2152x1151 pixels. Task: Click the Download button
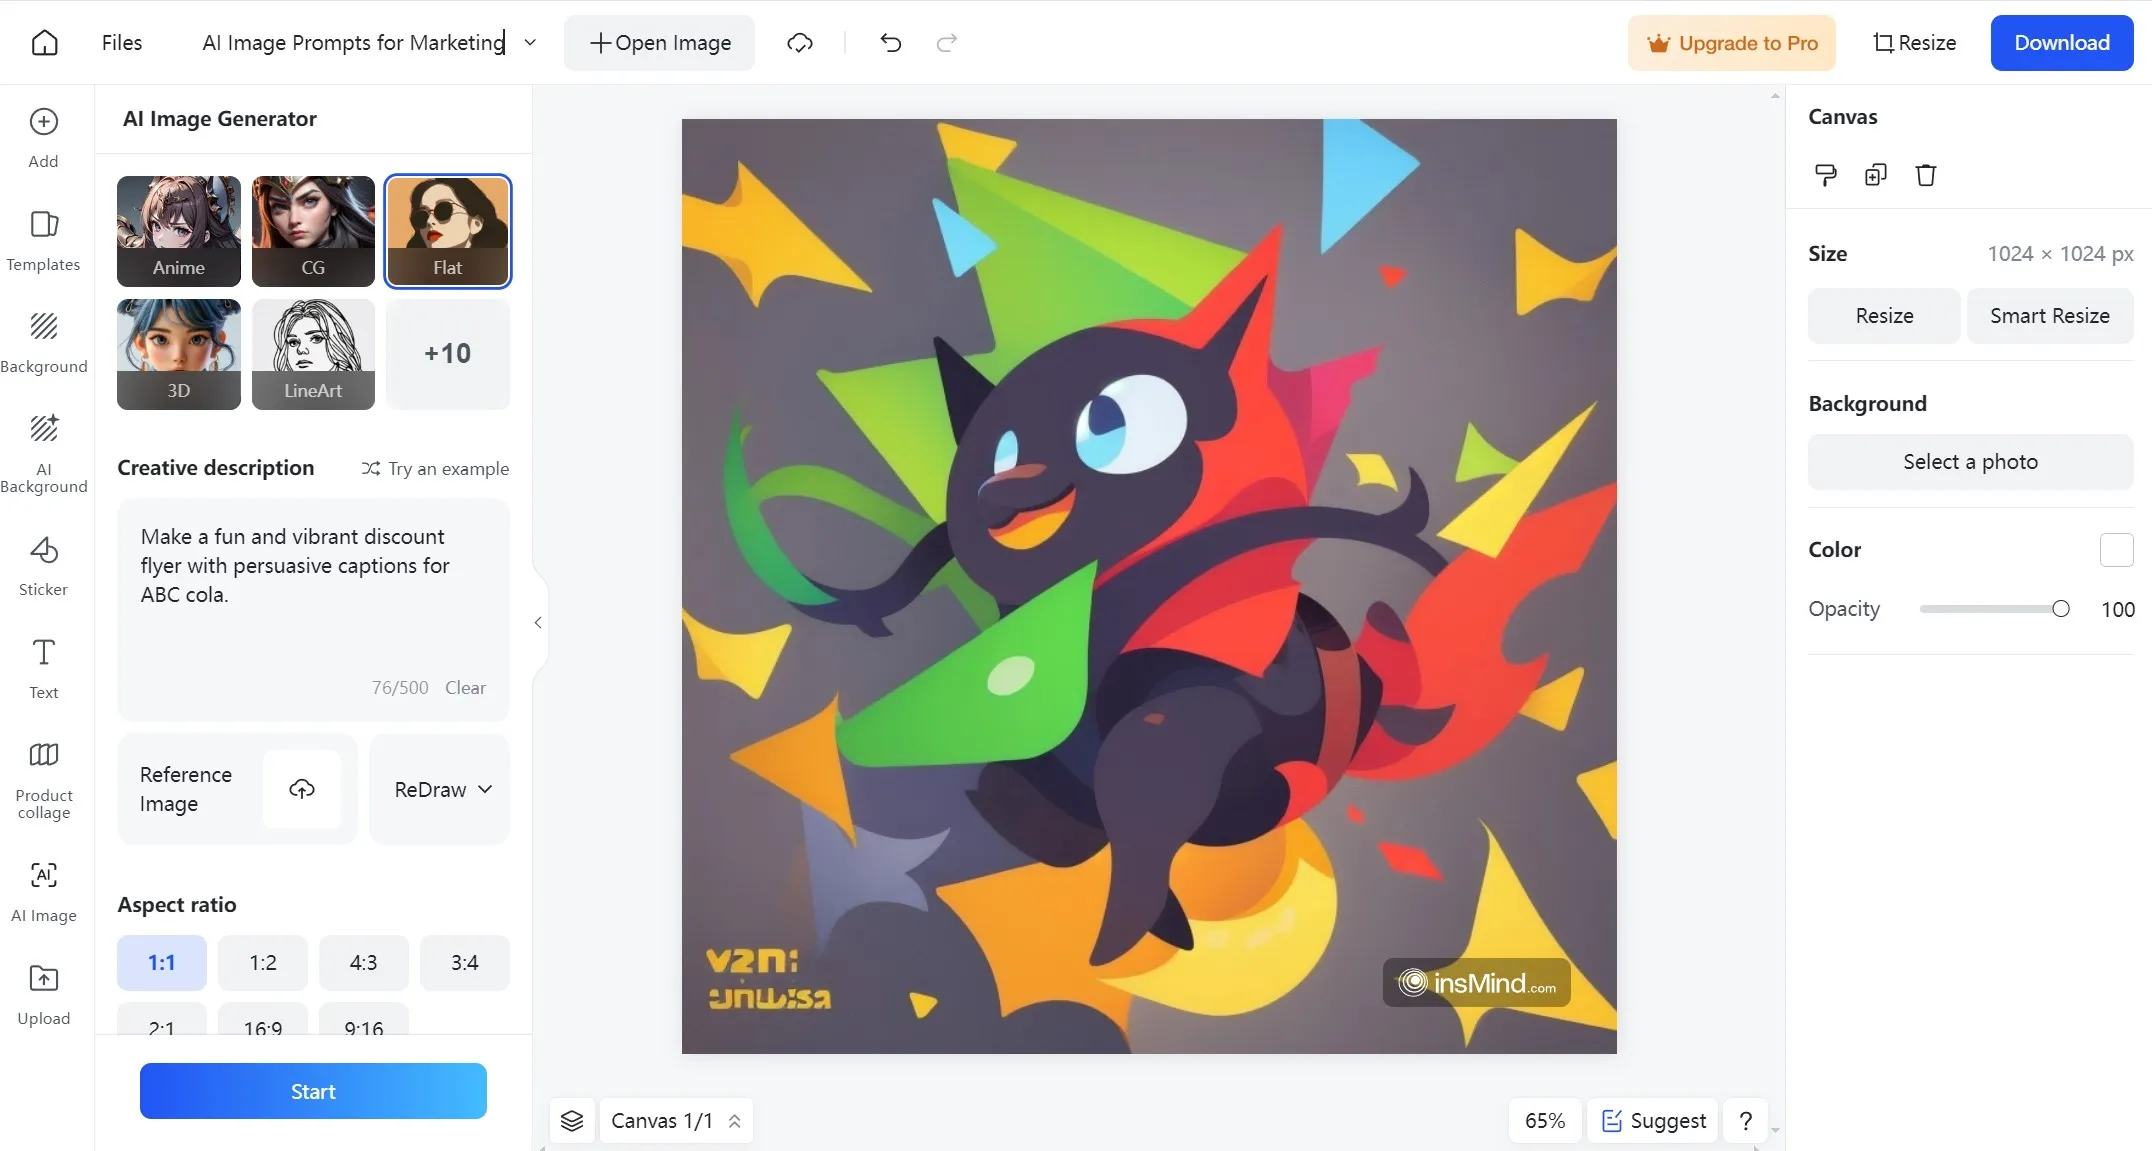coord(2061,43)
